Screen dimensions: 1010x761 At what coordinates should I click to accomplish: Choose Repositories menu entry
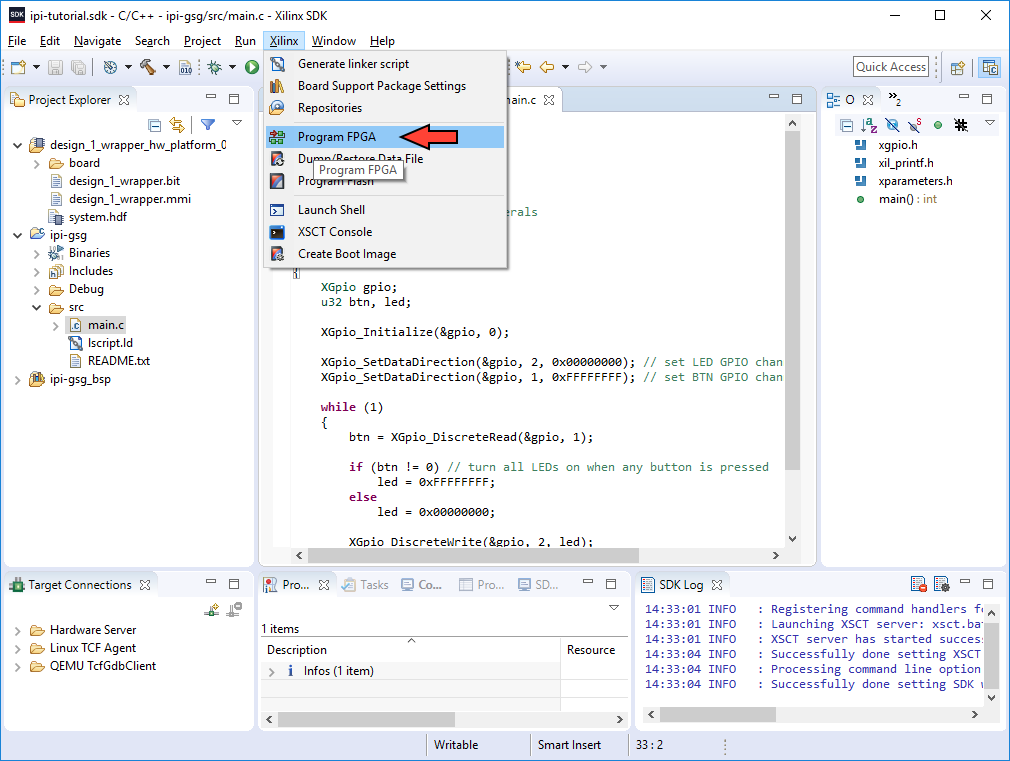pyautogui.click(x=385, y=108)
